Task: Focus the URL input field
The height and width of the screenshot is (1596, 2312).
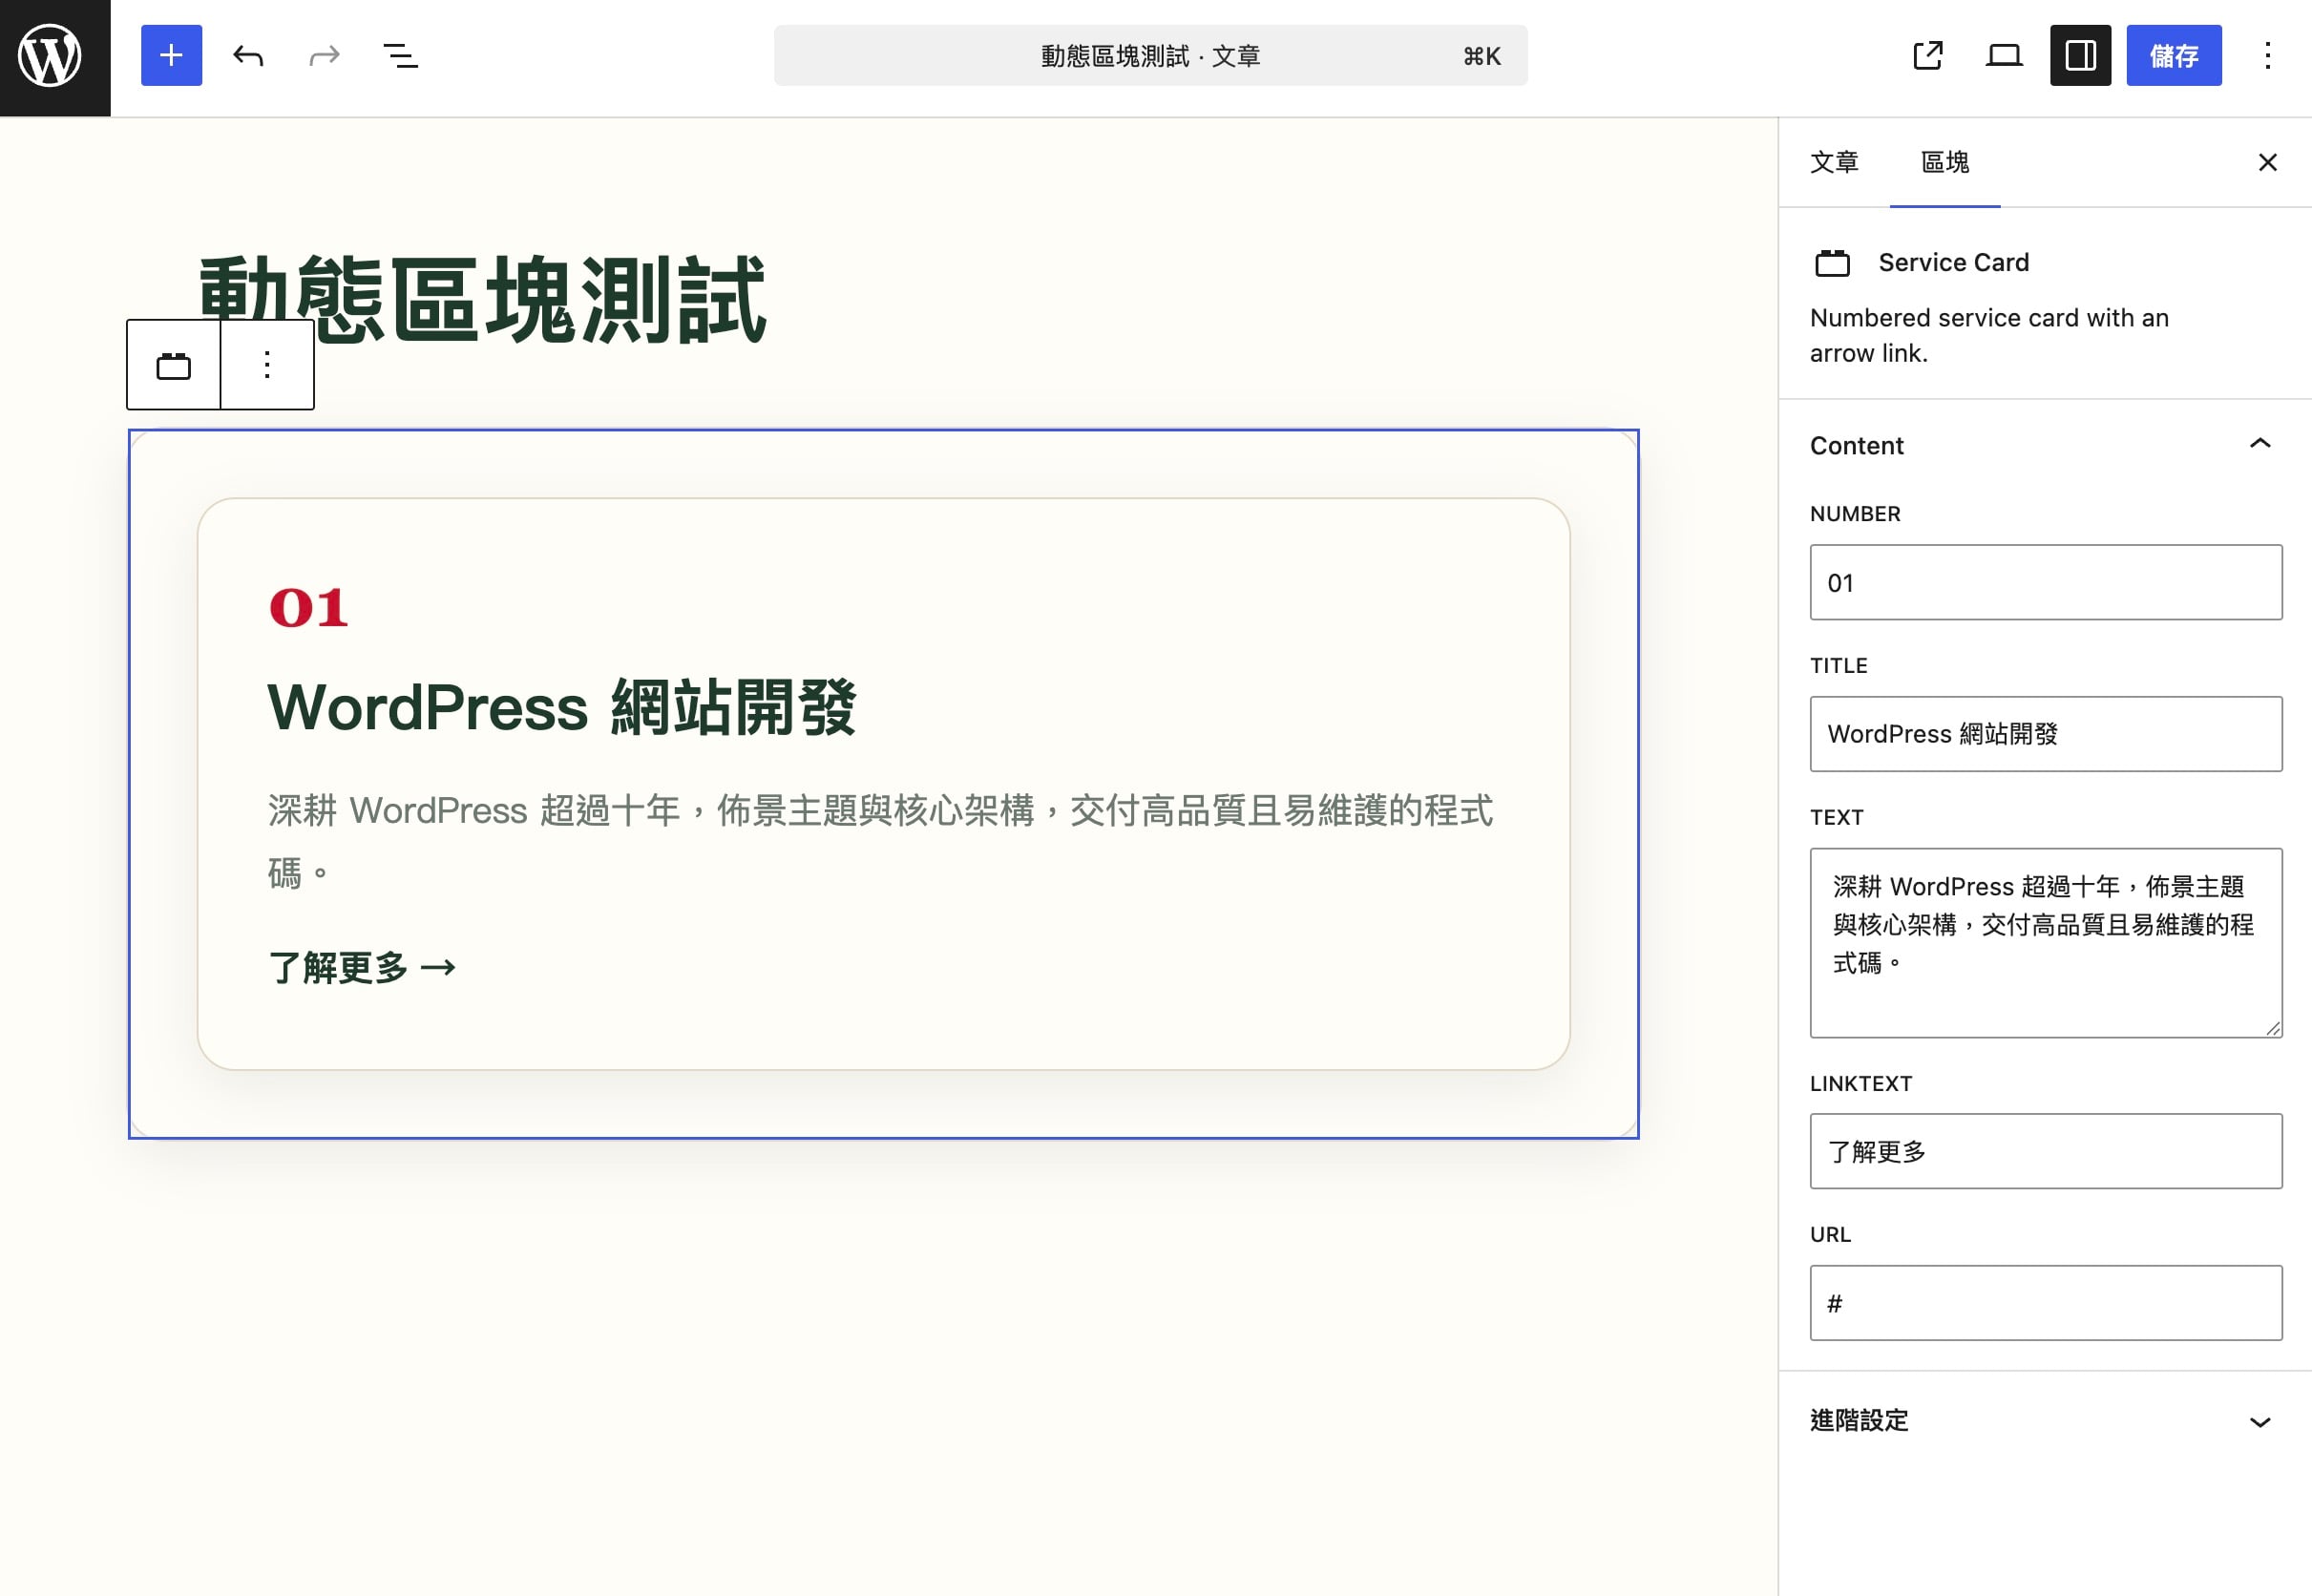Action: tap(2046, 1303)
